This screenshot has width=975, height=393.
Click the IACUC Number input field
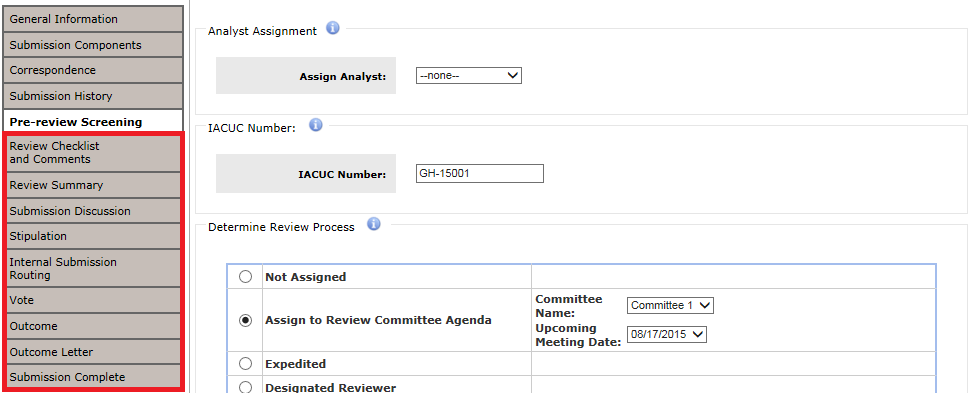click(479, 173)
